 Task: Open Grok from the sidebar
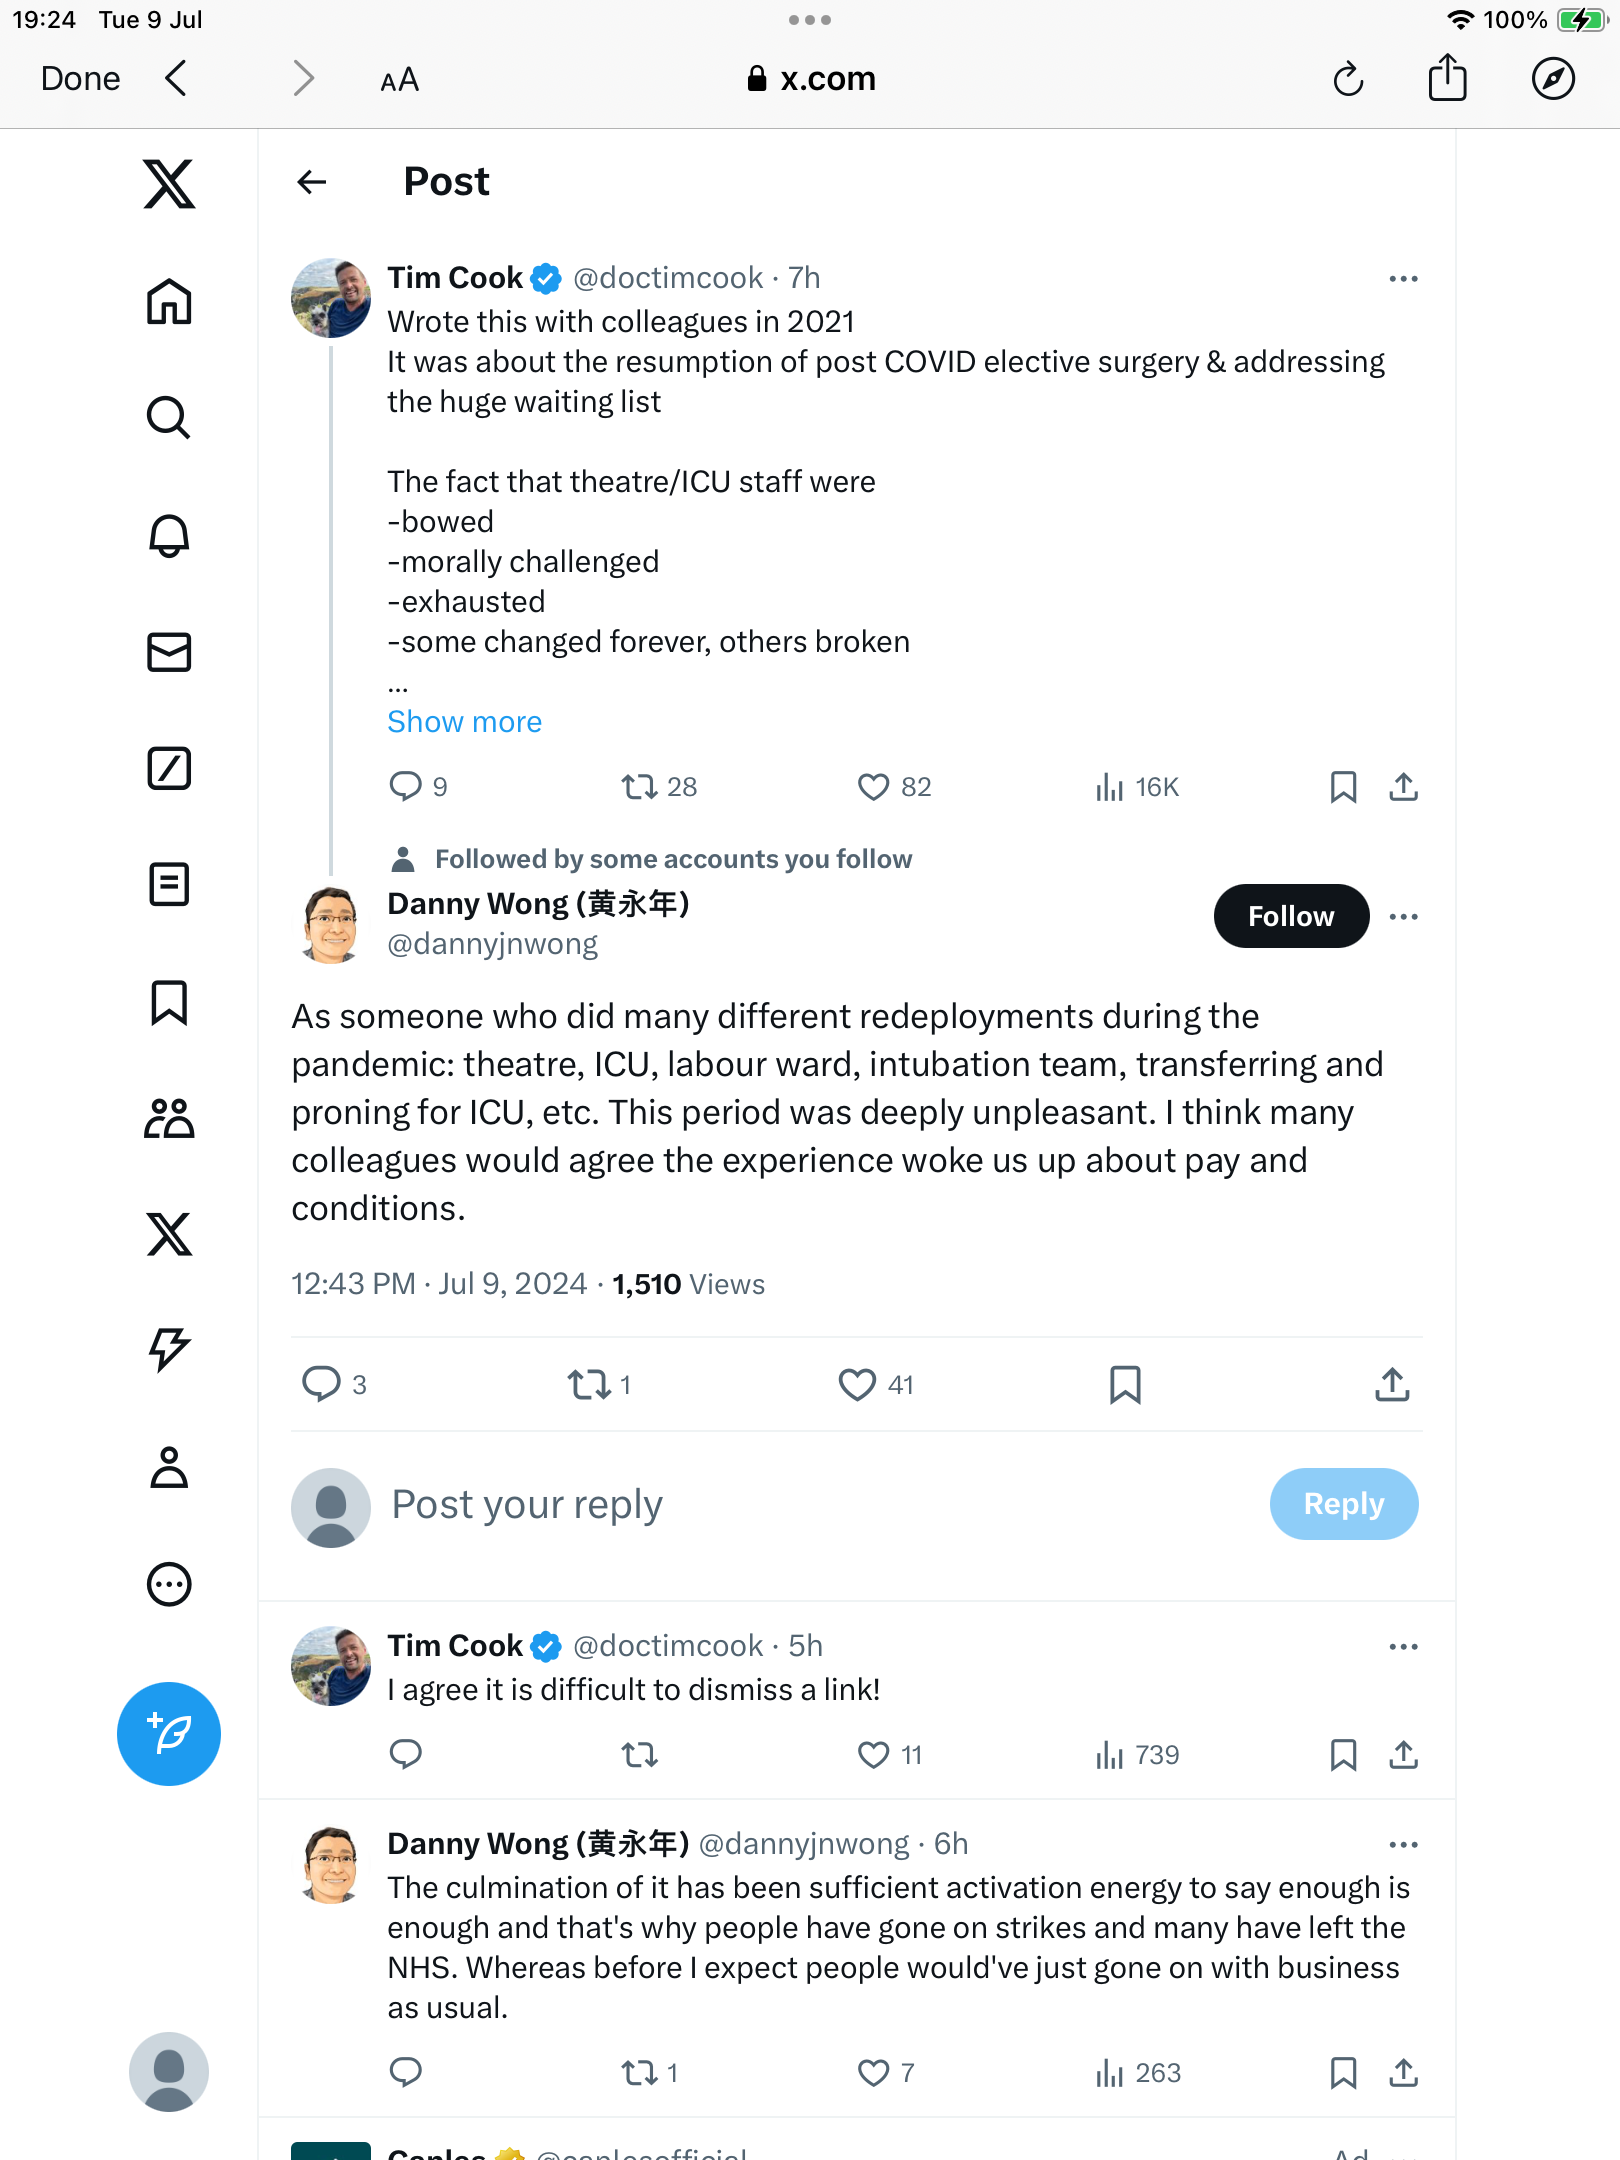click(x=169, y=768)
